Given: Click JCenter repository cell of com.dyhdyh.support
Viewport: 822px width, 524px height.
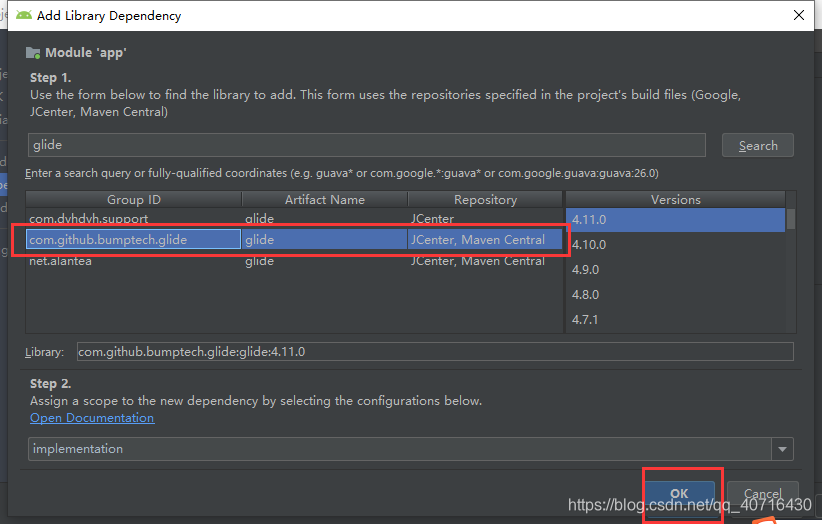Looking at the screenshot, I should click(x=485, y=218).
